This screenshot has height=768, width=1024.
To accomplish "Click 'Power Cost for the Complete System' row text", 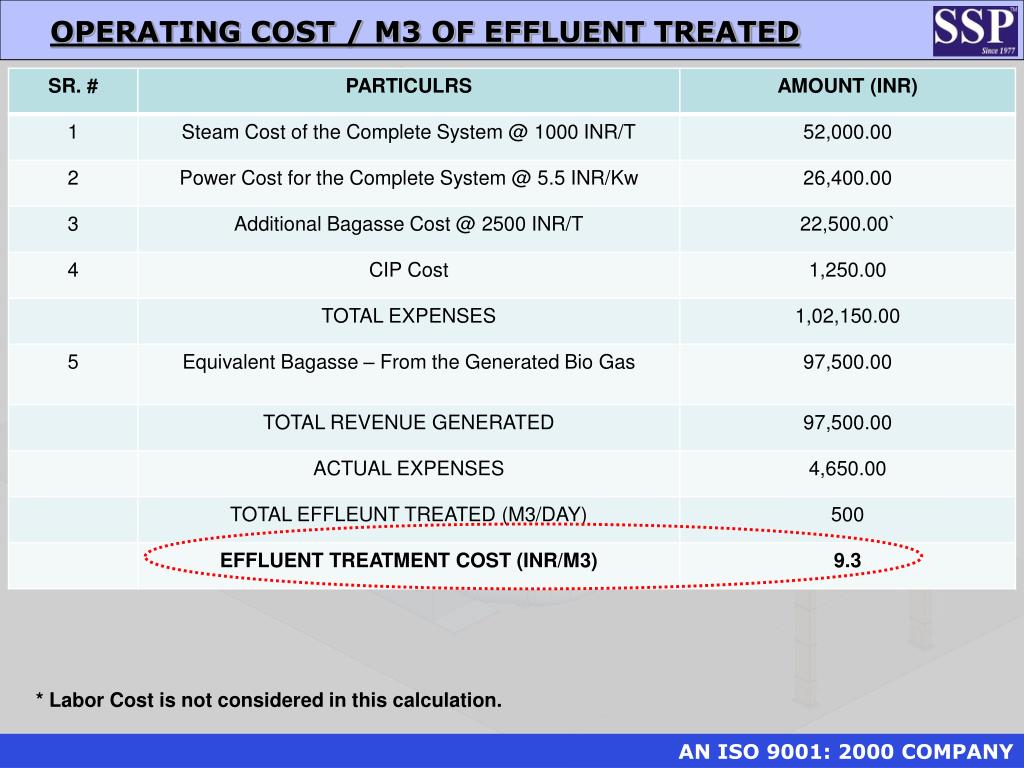I will click(409, 178).
